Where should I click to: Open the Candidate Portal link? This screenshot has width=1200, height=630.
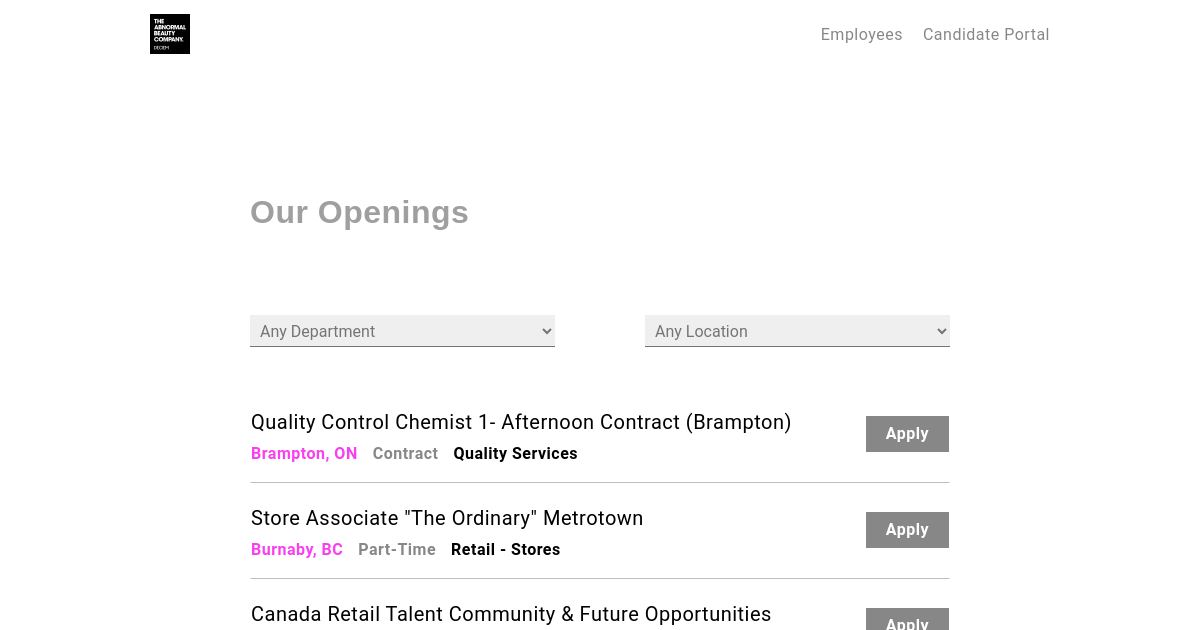986,34
